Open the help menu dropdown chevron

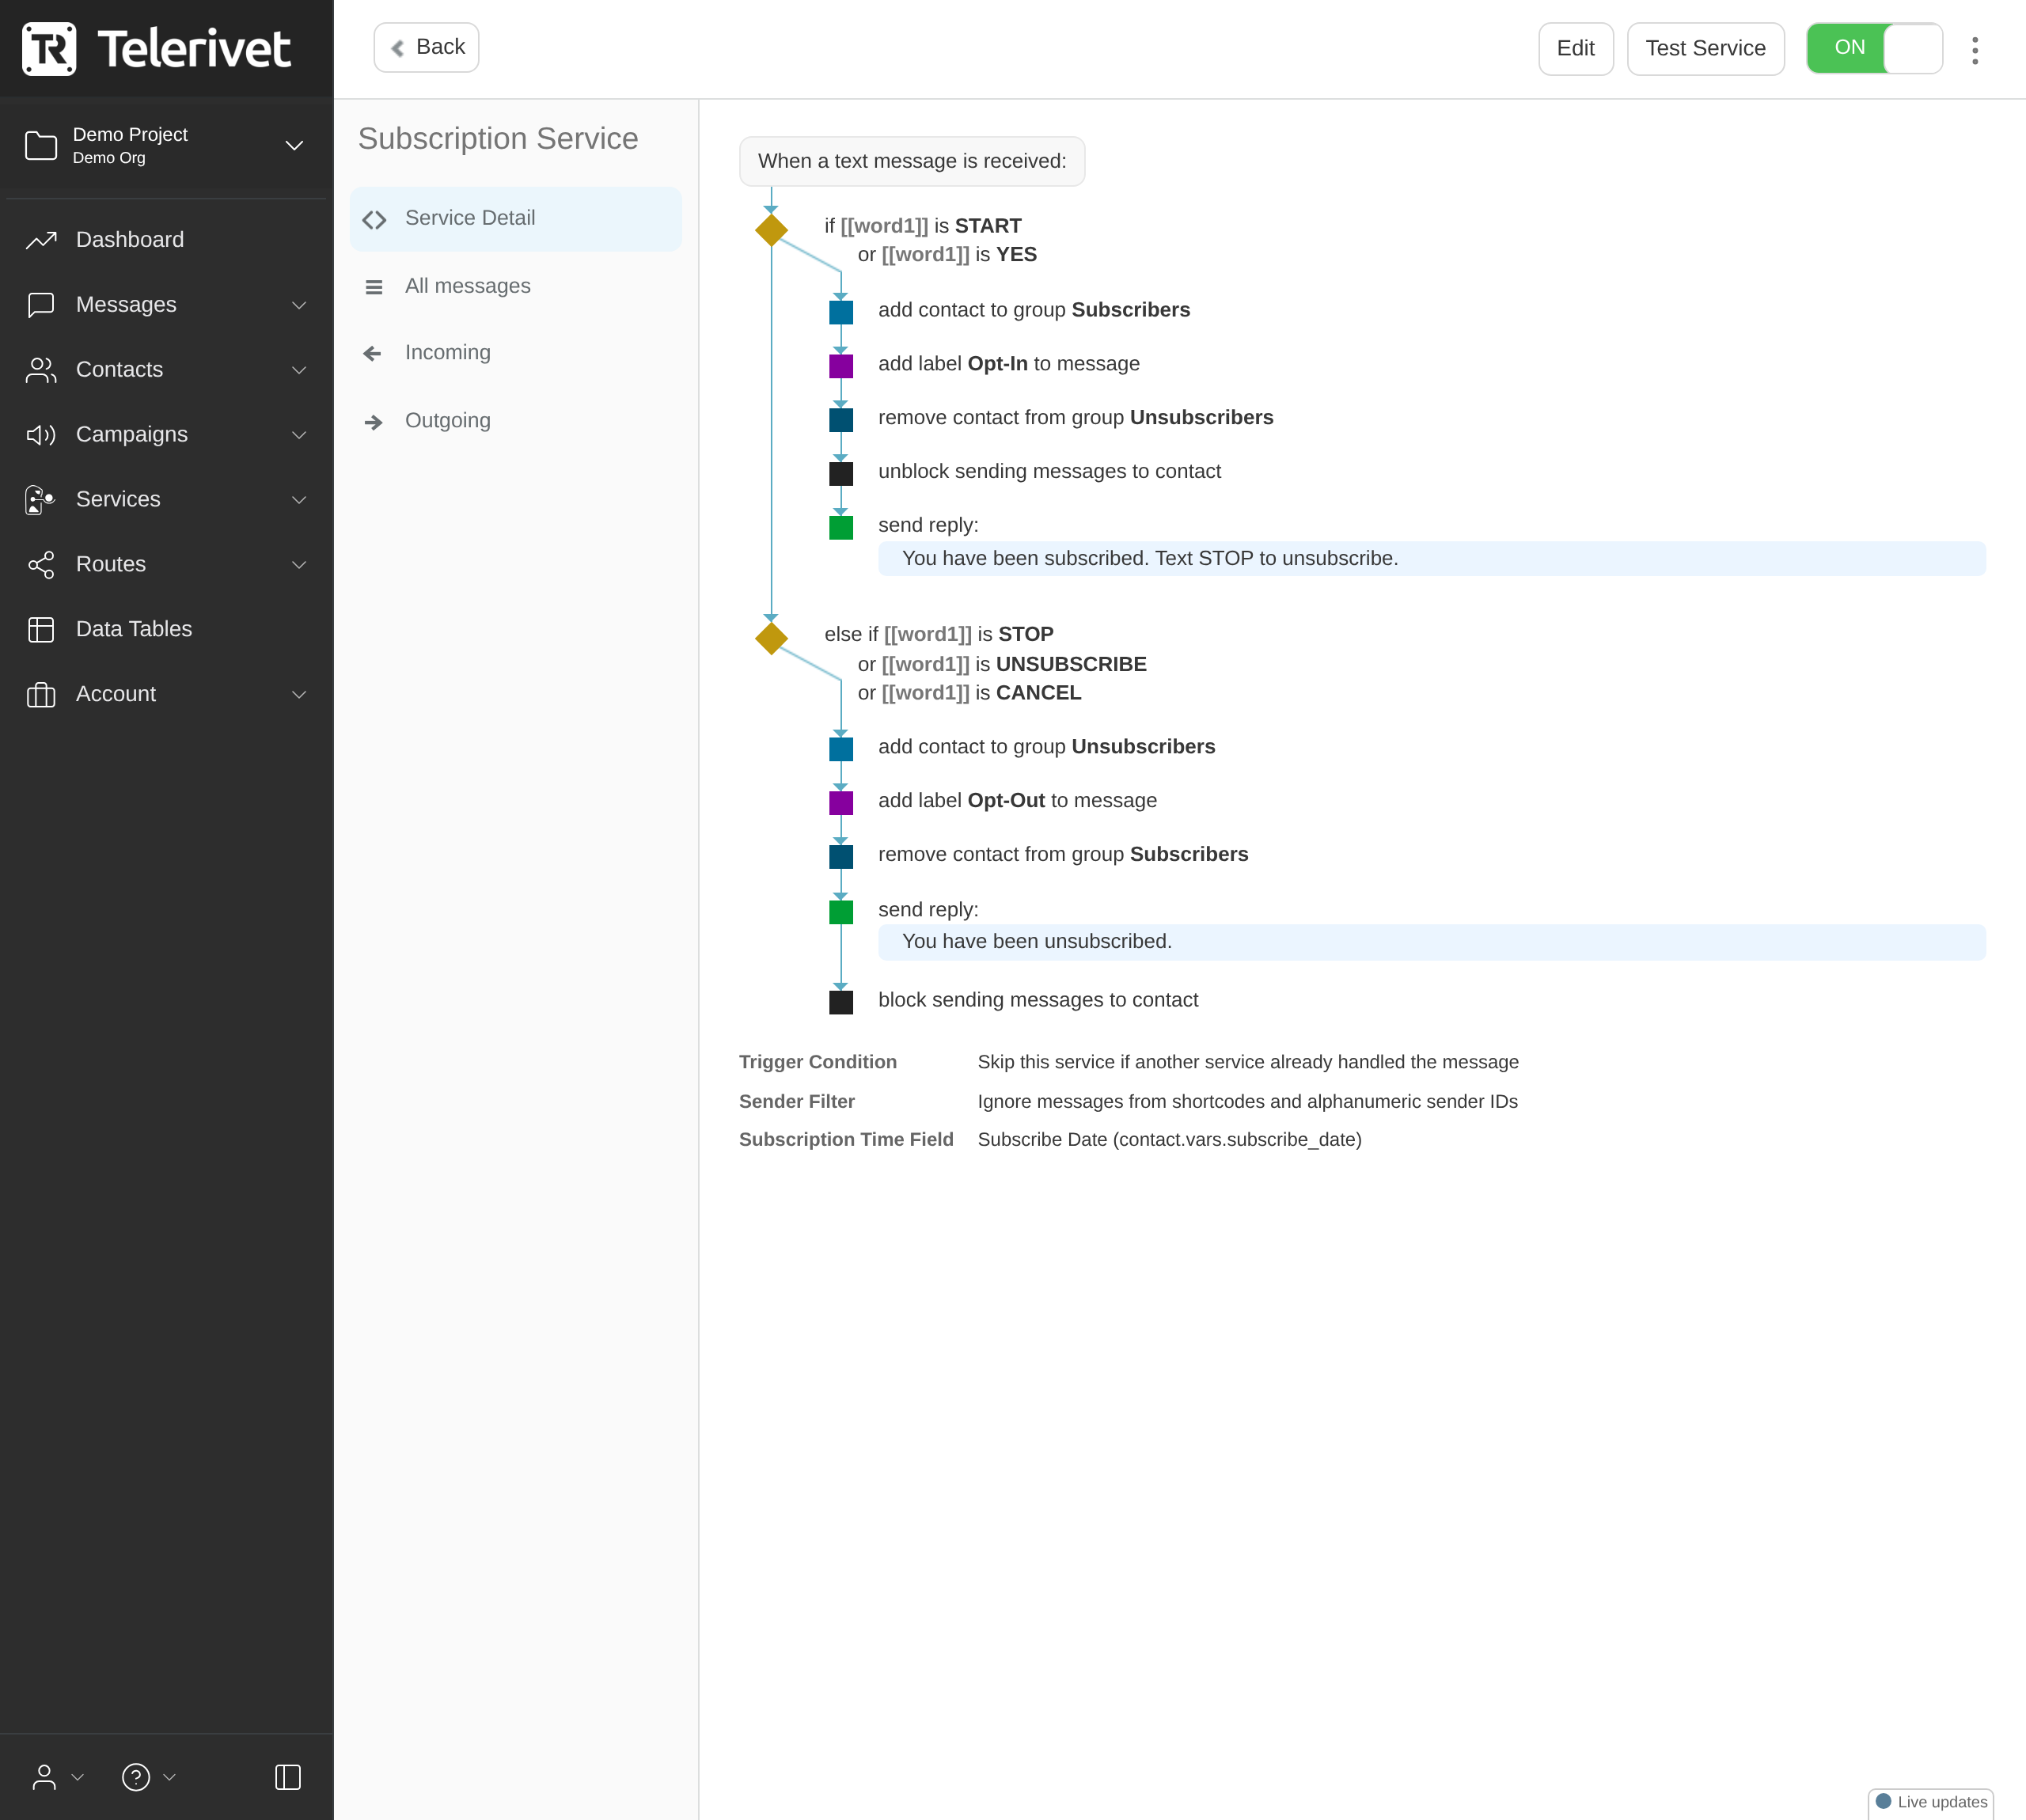point(169,1777)
